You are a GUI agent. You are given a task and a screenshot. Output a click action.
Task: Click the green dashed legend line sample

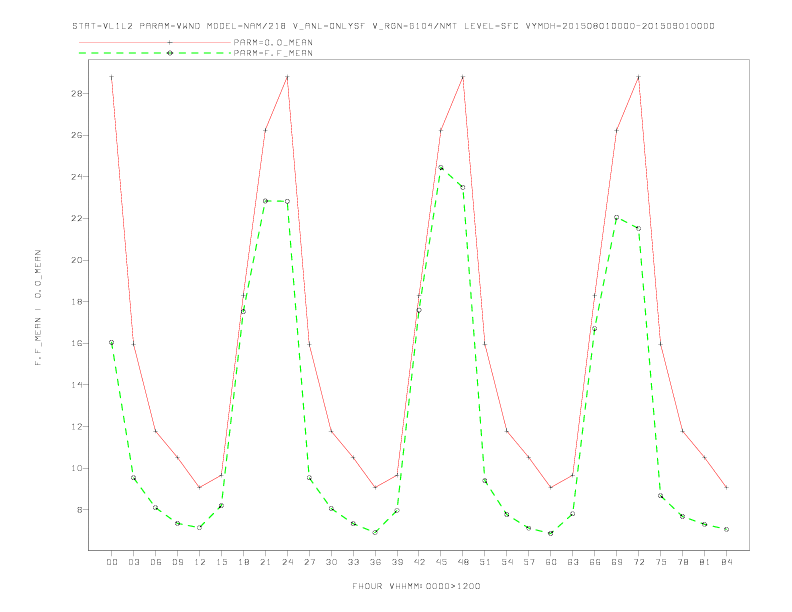click(155, 53)
